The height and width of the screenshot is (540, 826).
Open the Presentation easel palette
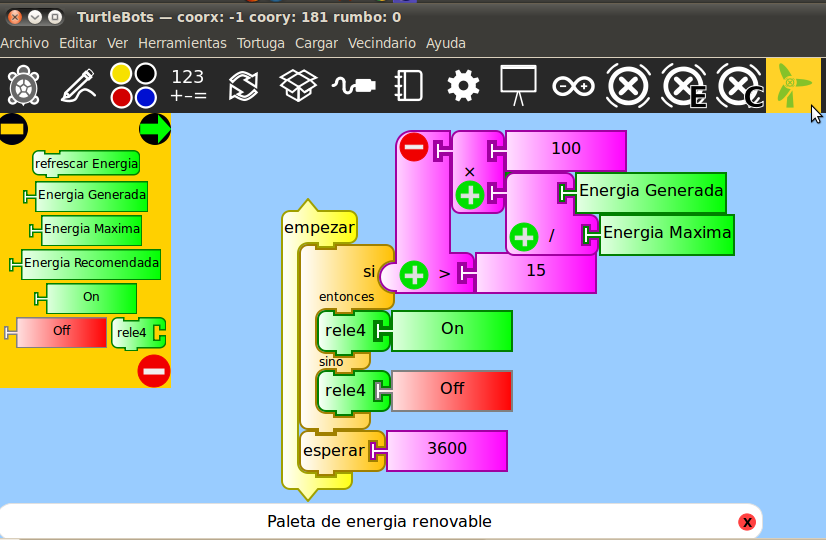click(518, 85)
